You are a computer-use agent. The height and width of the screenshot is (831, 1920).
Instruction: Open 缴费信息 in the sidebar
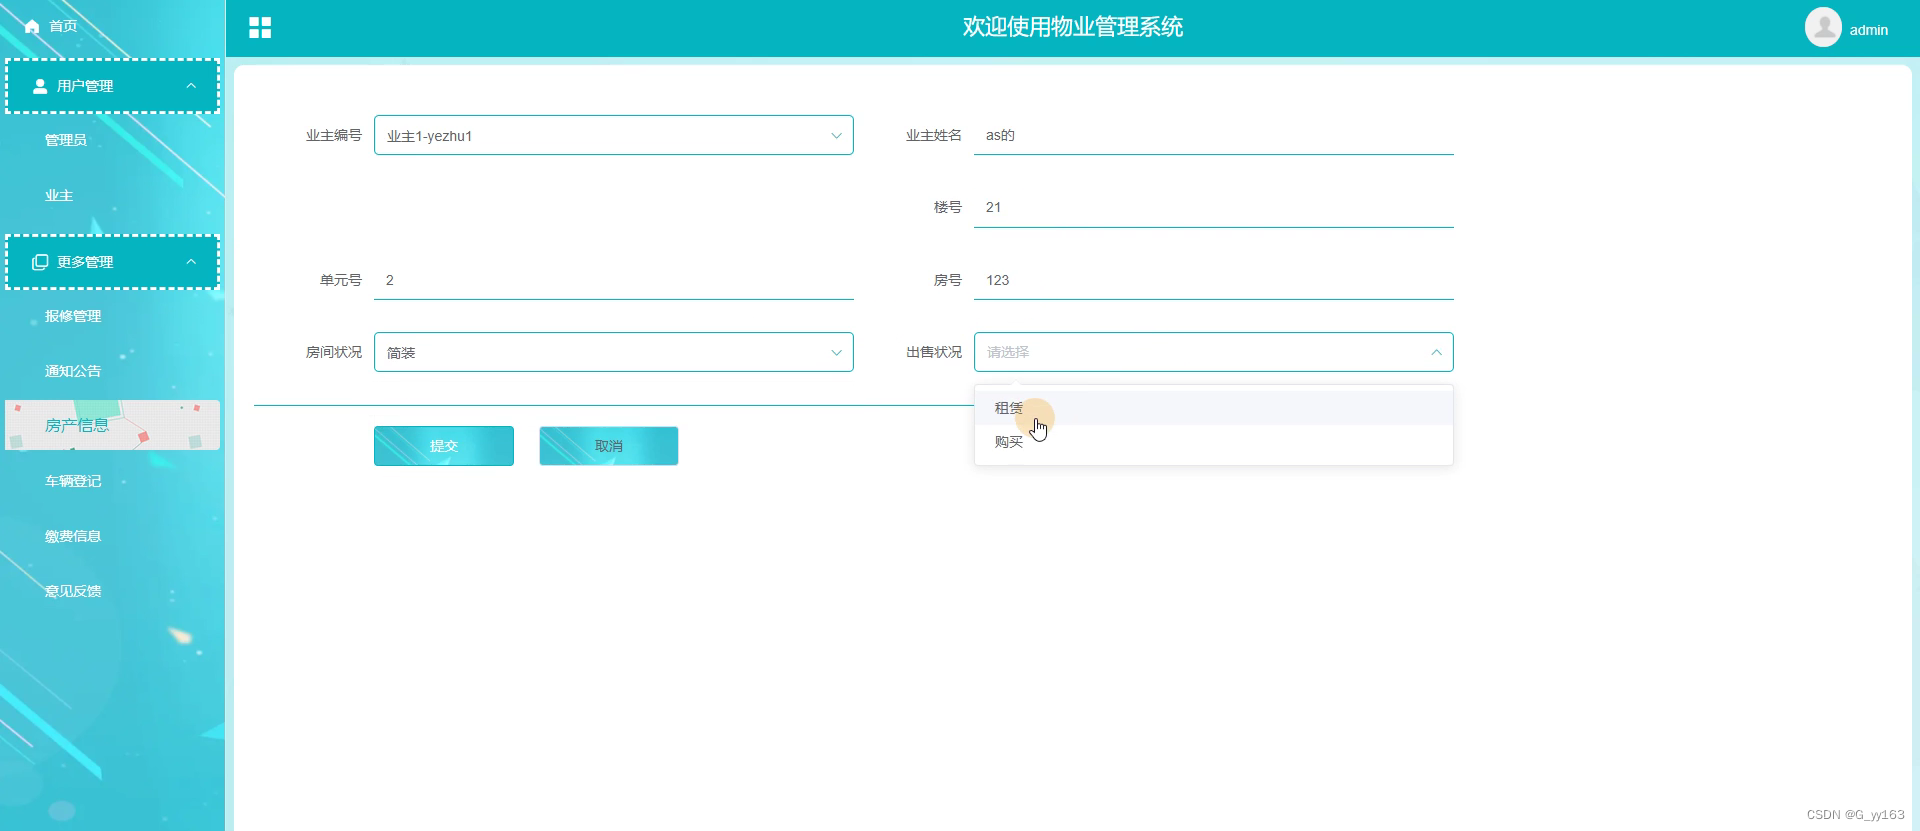[73, 536]
